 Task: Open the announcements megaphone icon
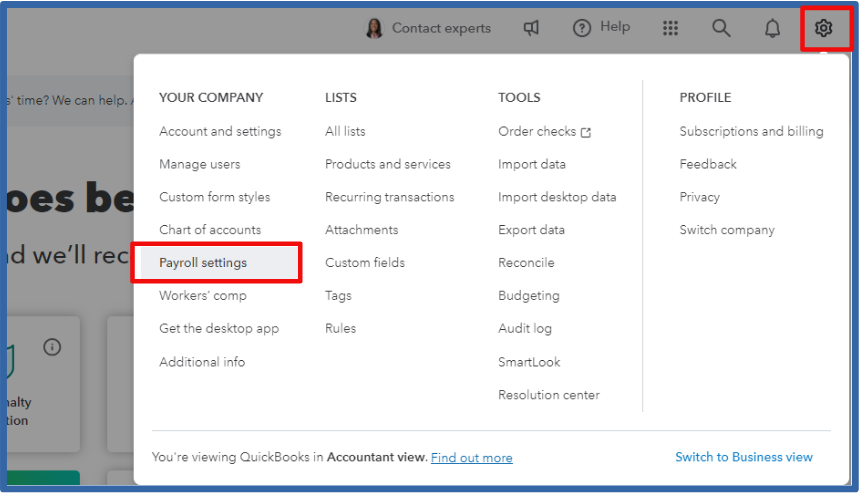coord(531,27)
